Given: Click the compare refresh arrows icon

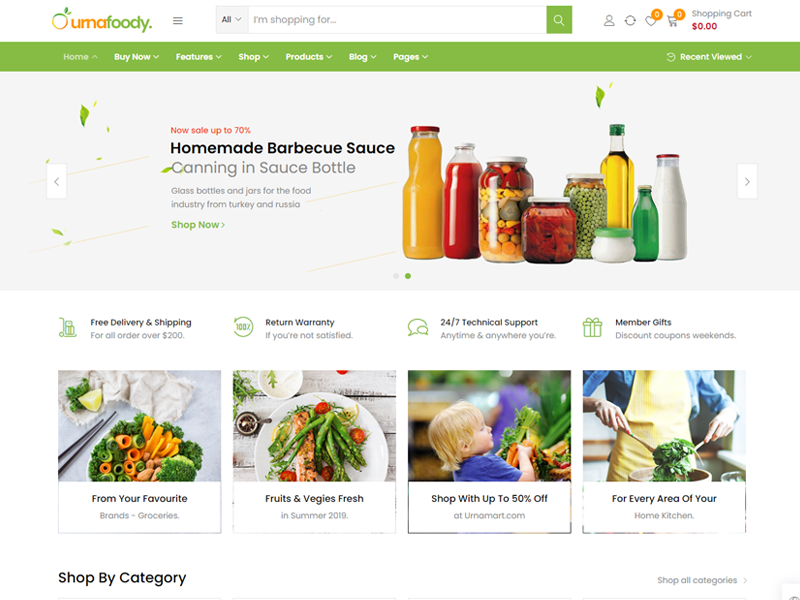Looking at the screenshot, I should tap(630, 20).
